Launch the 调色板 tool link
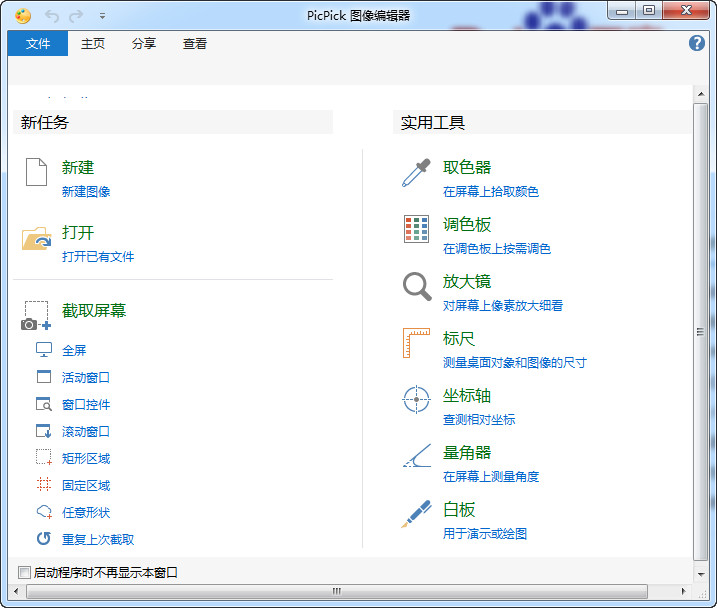This screenshot has width=717, height=608. click(x=467, y=224)
